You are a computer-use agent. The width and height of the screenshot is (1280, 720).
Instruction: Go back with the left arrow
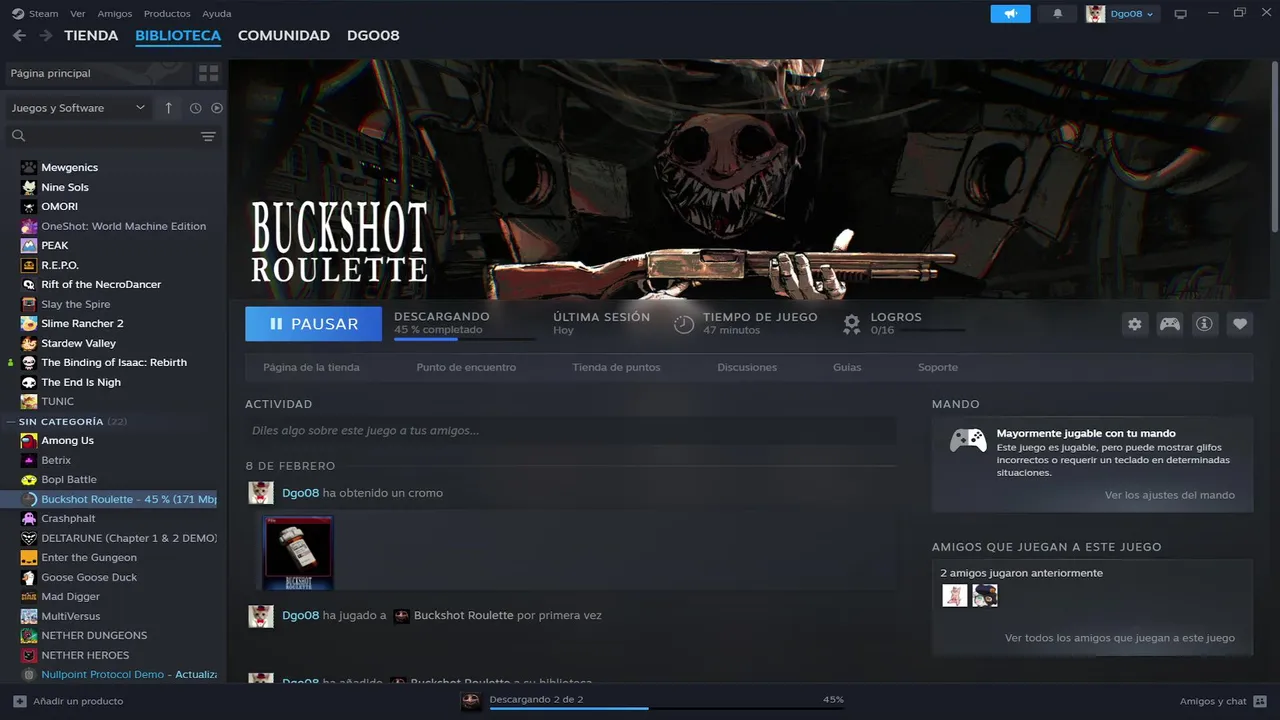[19, 35]
